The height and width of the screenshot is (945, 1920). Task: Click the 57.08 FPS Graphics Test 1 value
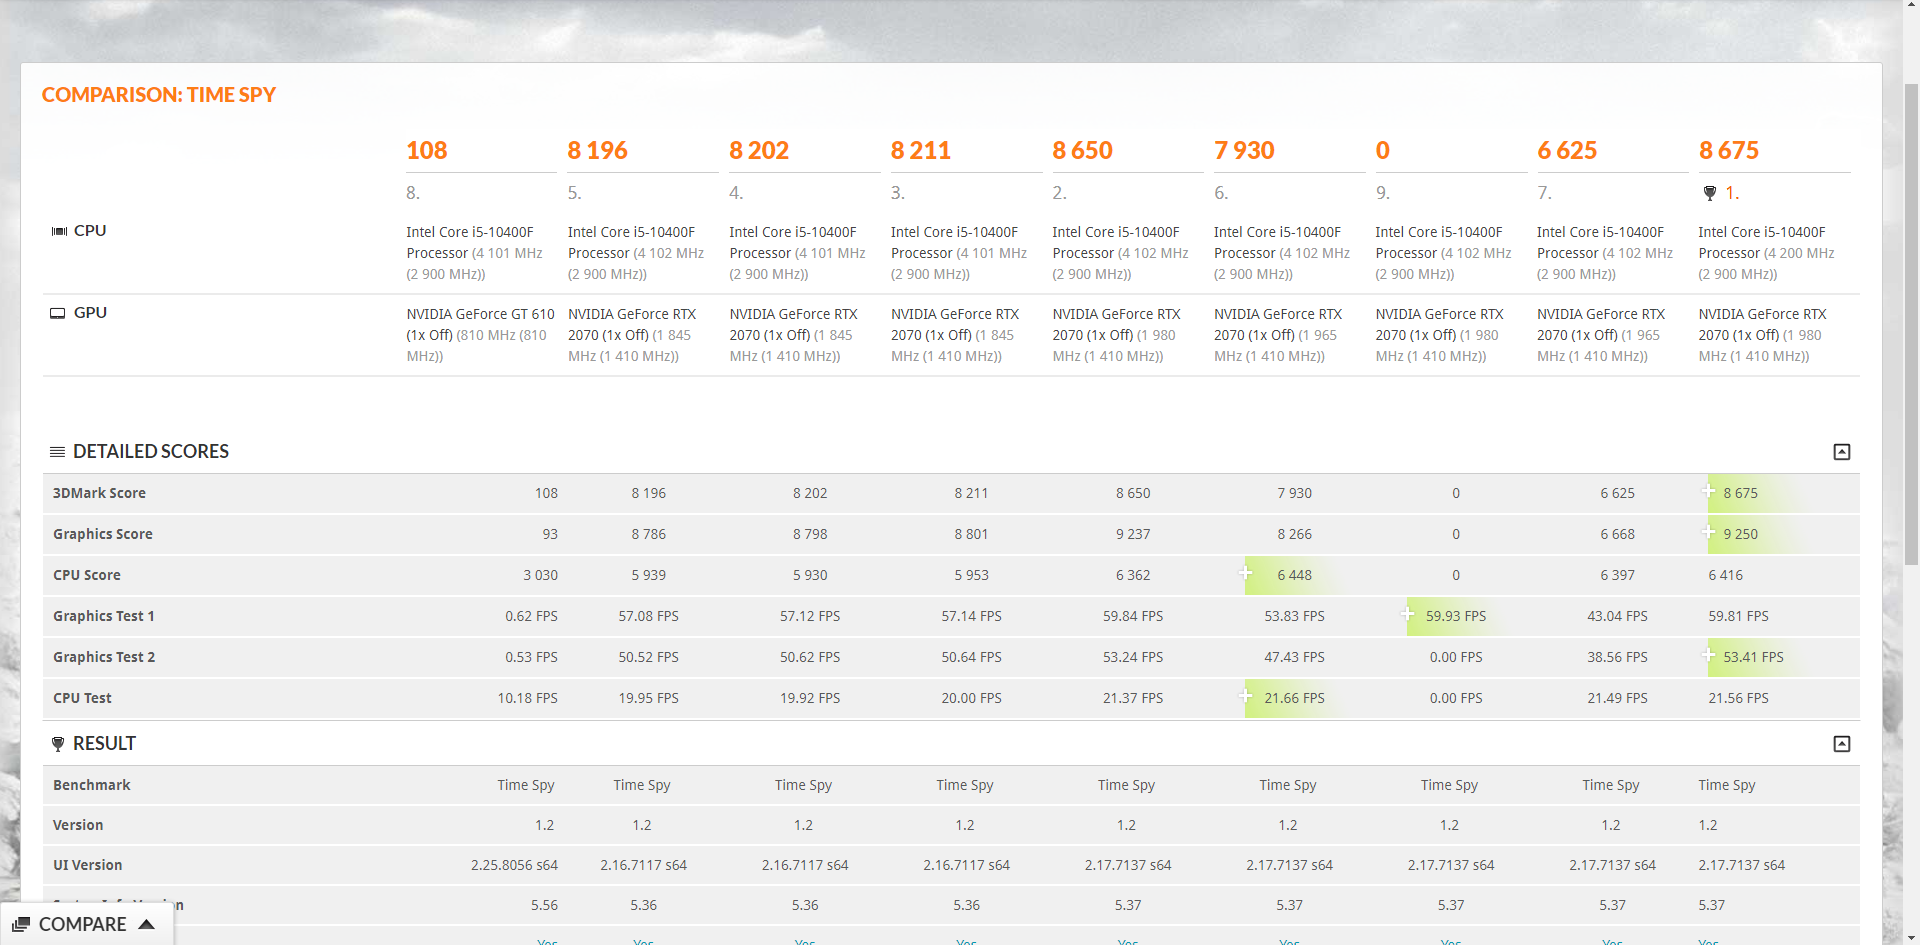click(649, 616)
